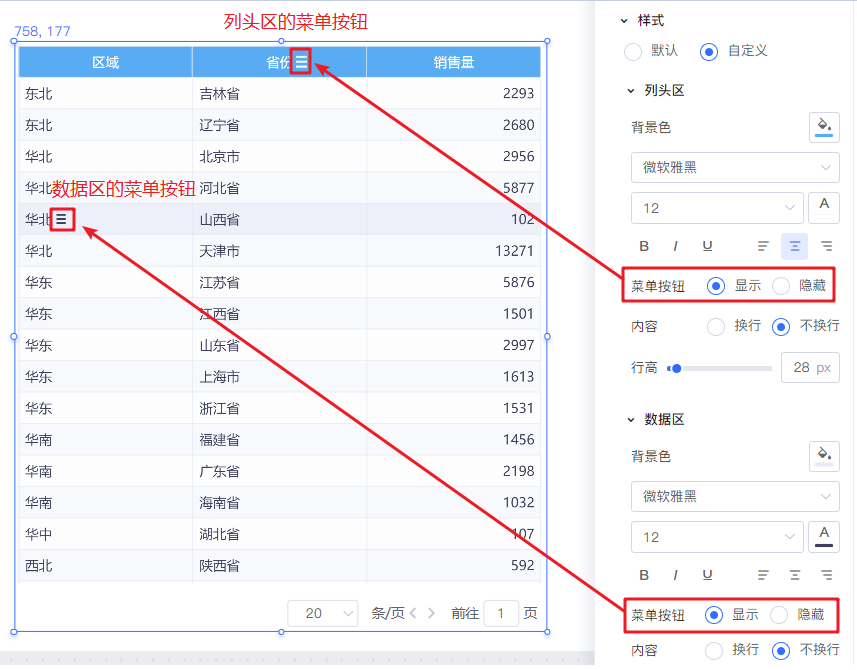Open 列头区 font family dropdown 微软雅黑
Viewport: 857px width, 670px height.
point(735,167)
